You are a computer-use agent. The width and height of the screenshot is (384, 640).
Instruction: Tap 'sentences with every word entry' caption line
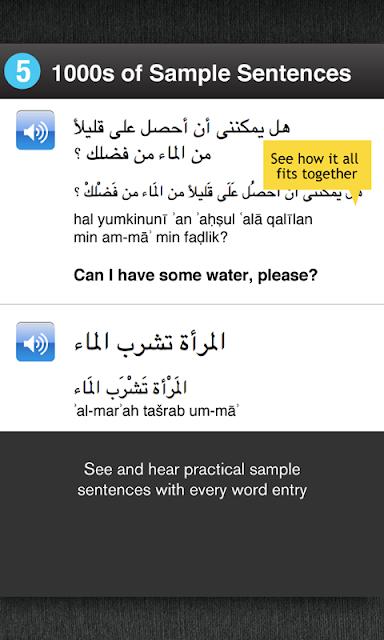[x=192, y=489]
